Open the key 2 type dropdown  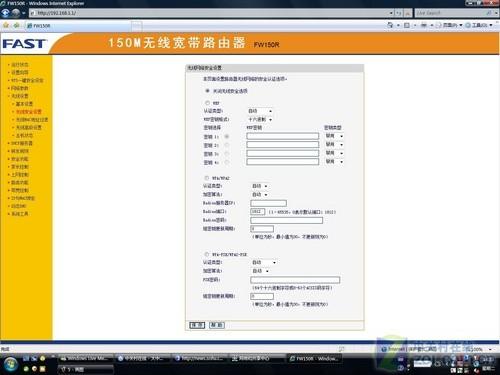334,145
